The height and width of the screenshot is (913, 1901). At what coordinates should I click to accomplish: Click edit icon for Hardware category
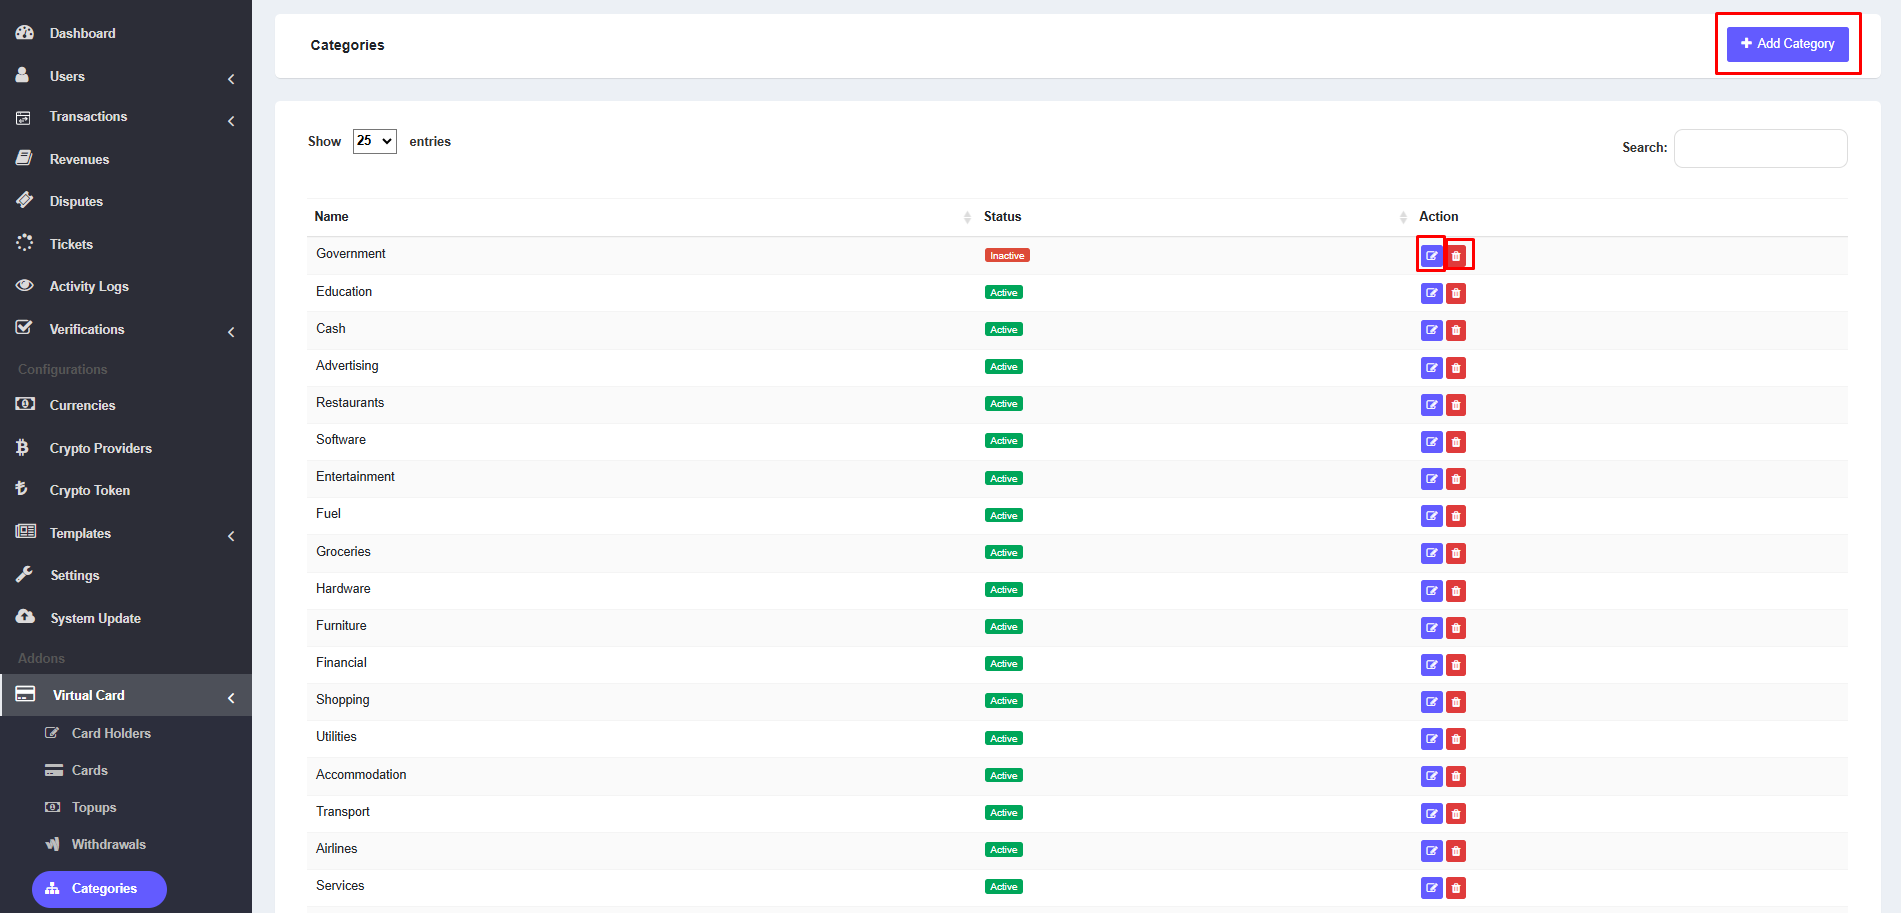point(1431,591)
